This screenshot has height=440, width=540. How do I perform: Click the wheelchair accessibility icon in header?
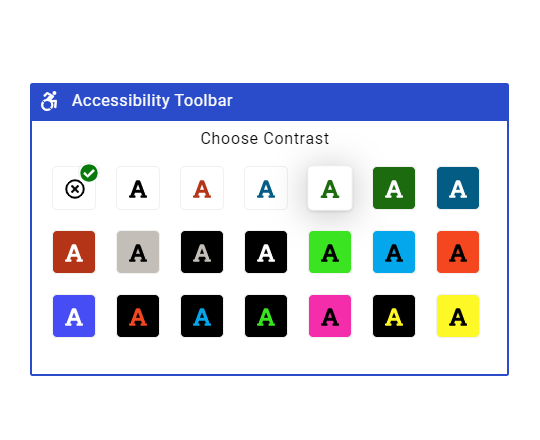click(x=49, y=101)
